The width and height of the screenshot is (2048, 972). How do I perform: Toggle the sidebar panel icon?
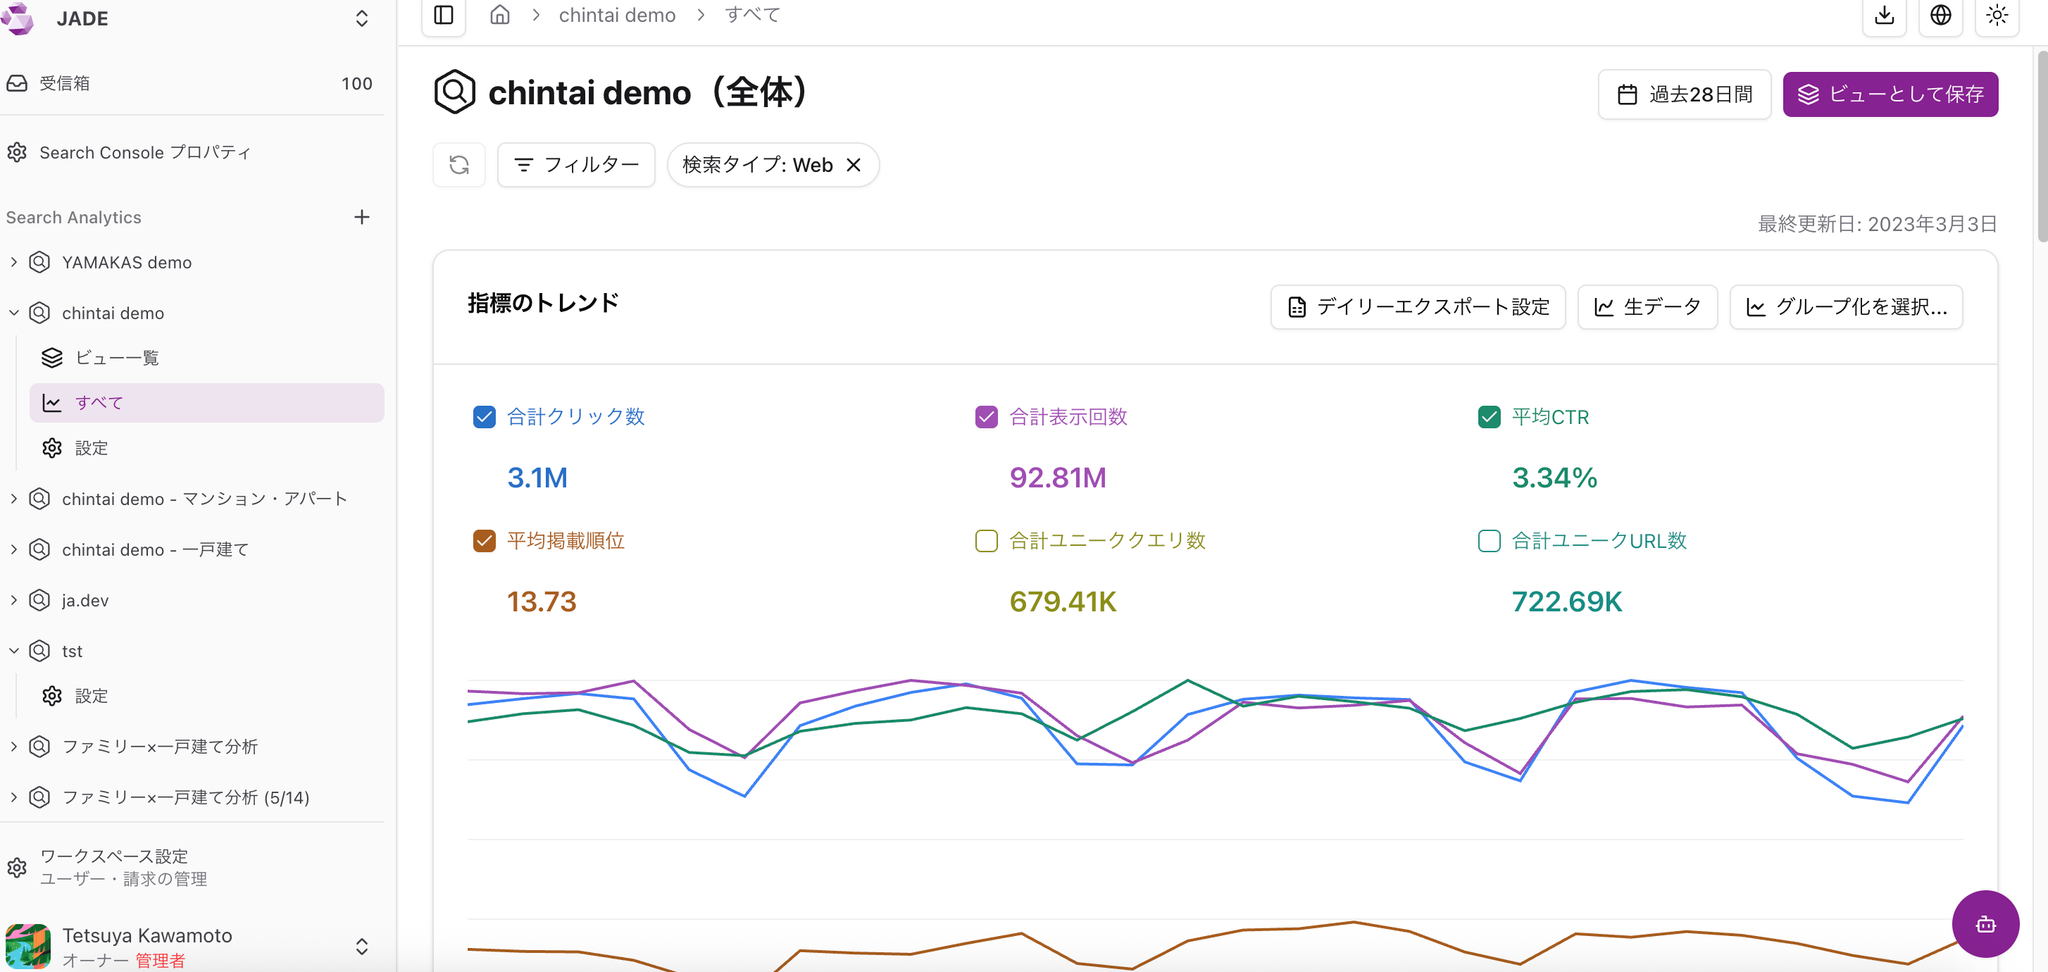(444, 15)
